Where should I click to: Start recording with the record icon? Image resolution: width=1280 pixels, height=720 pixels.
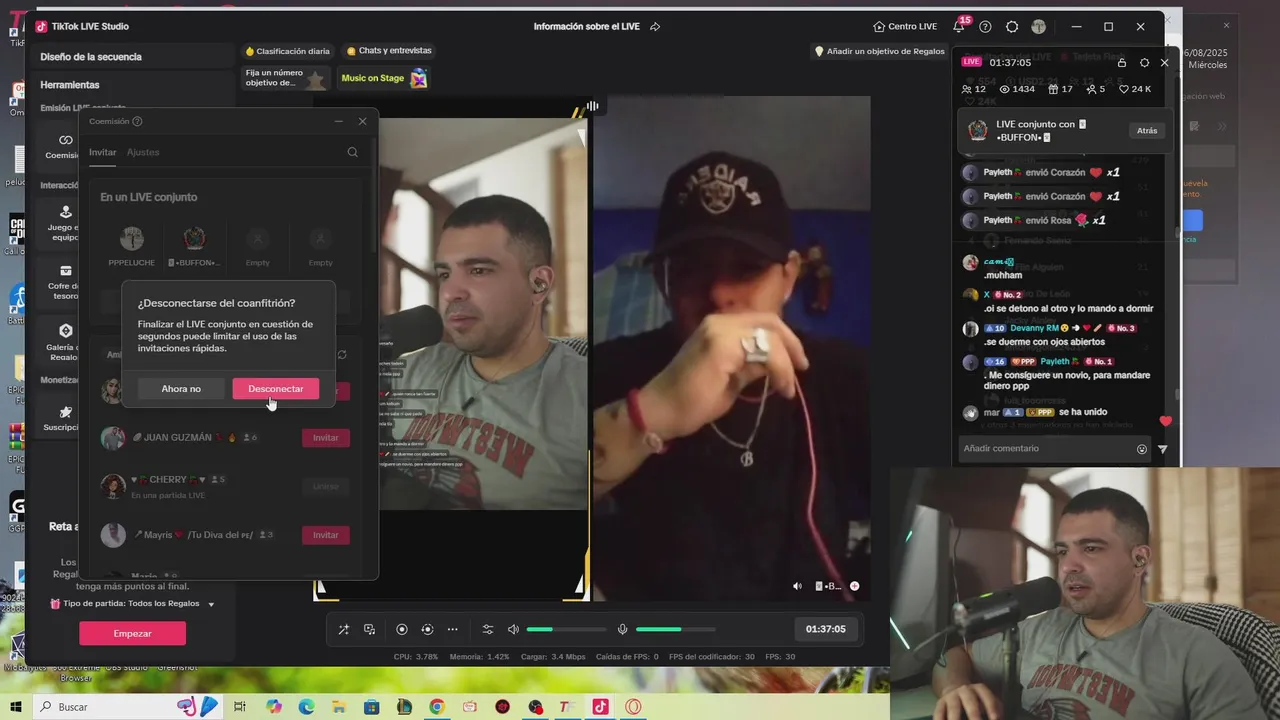[402, 629]
